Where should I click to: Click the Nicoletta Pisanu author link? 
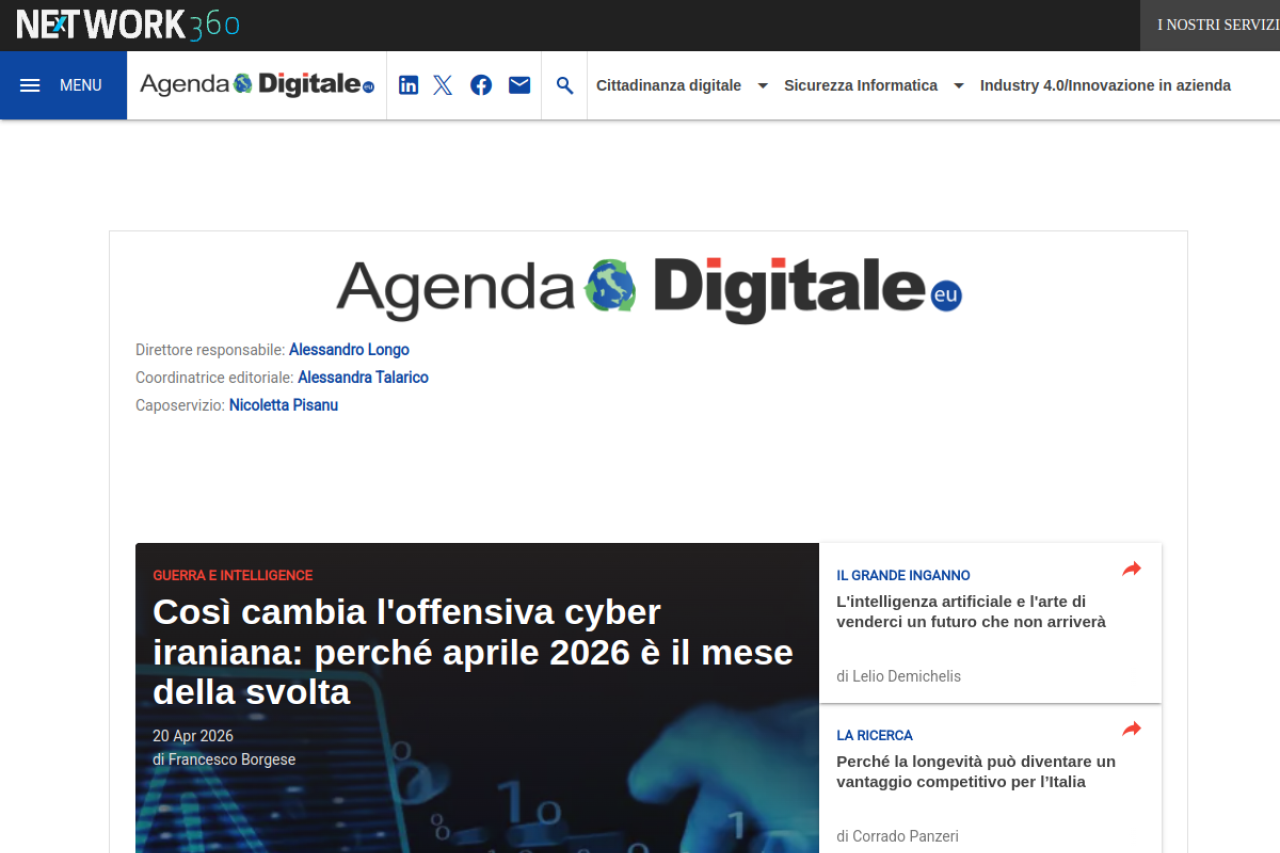click(x=283, y=406)
